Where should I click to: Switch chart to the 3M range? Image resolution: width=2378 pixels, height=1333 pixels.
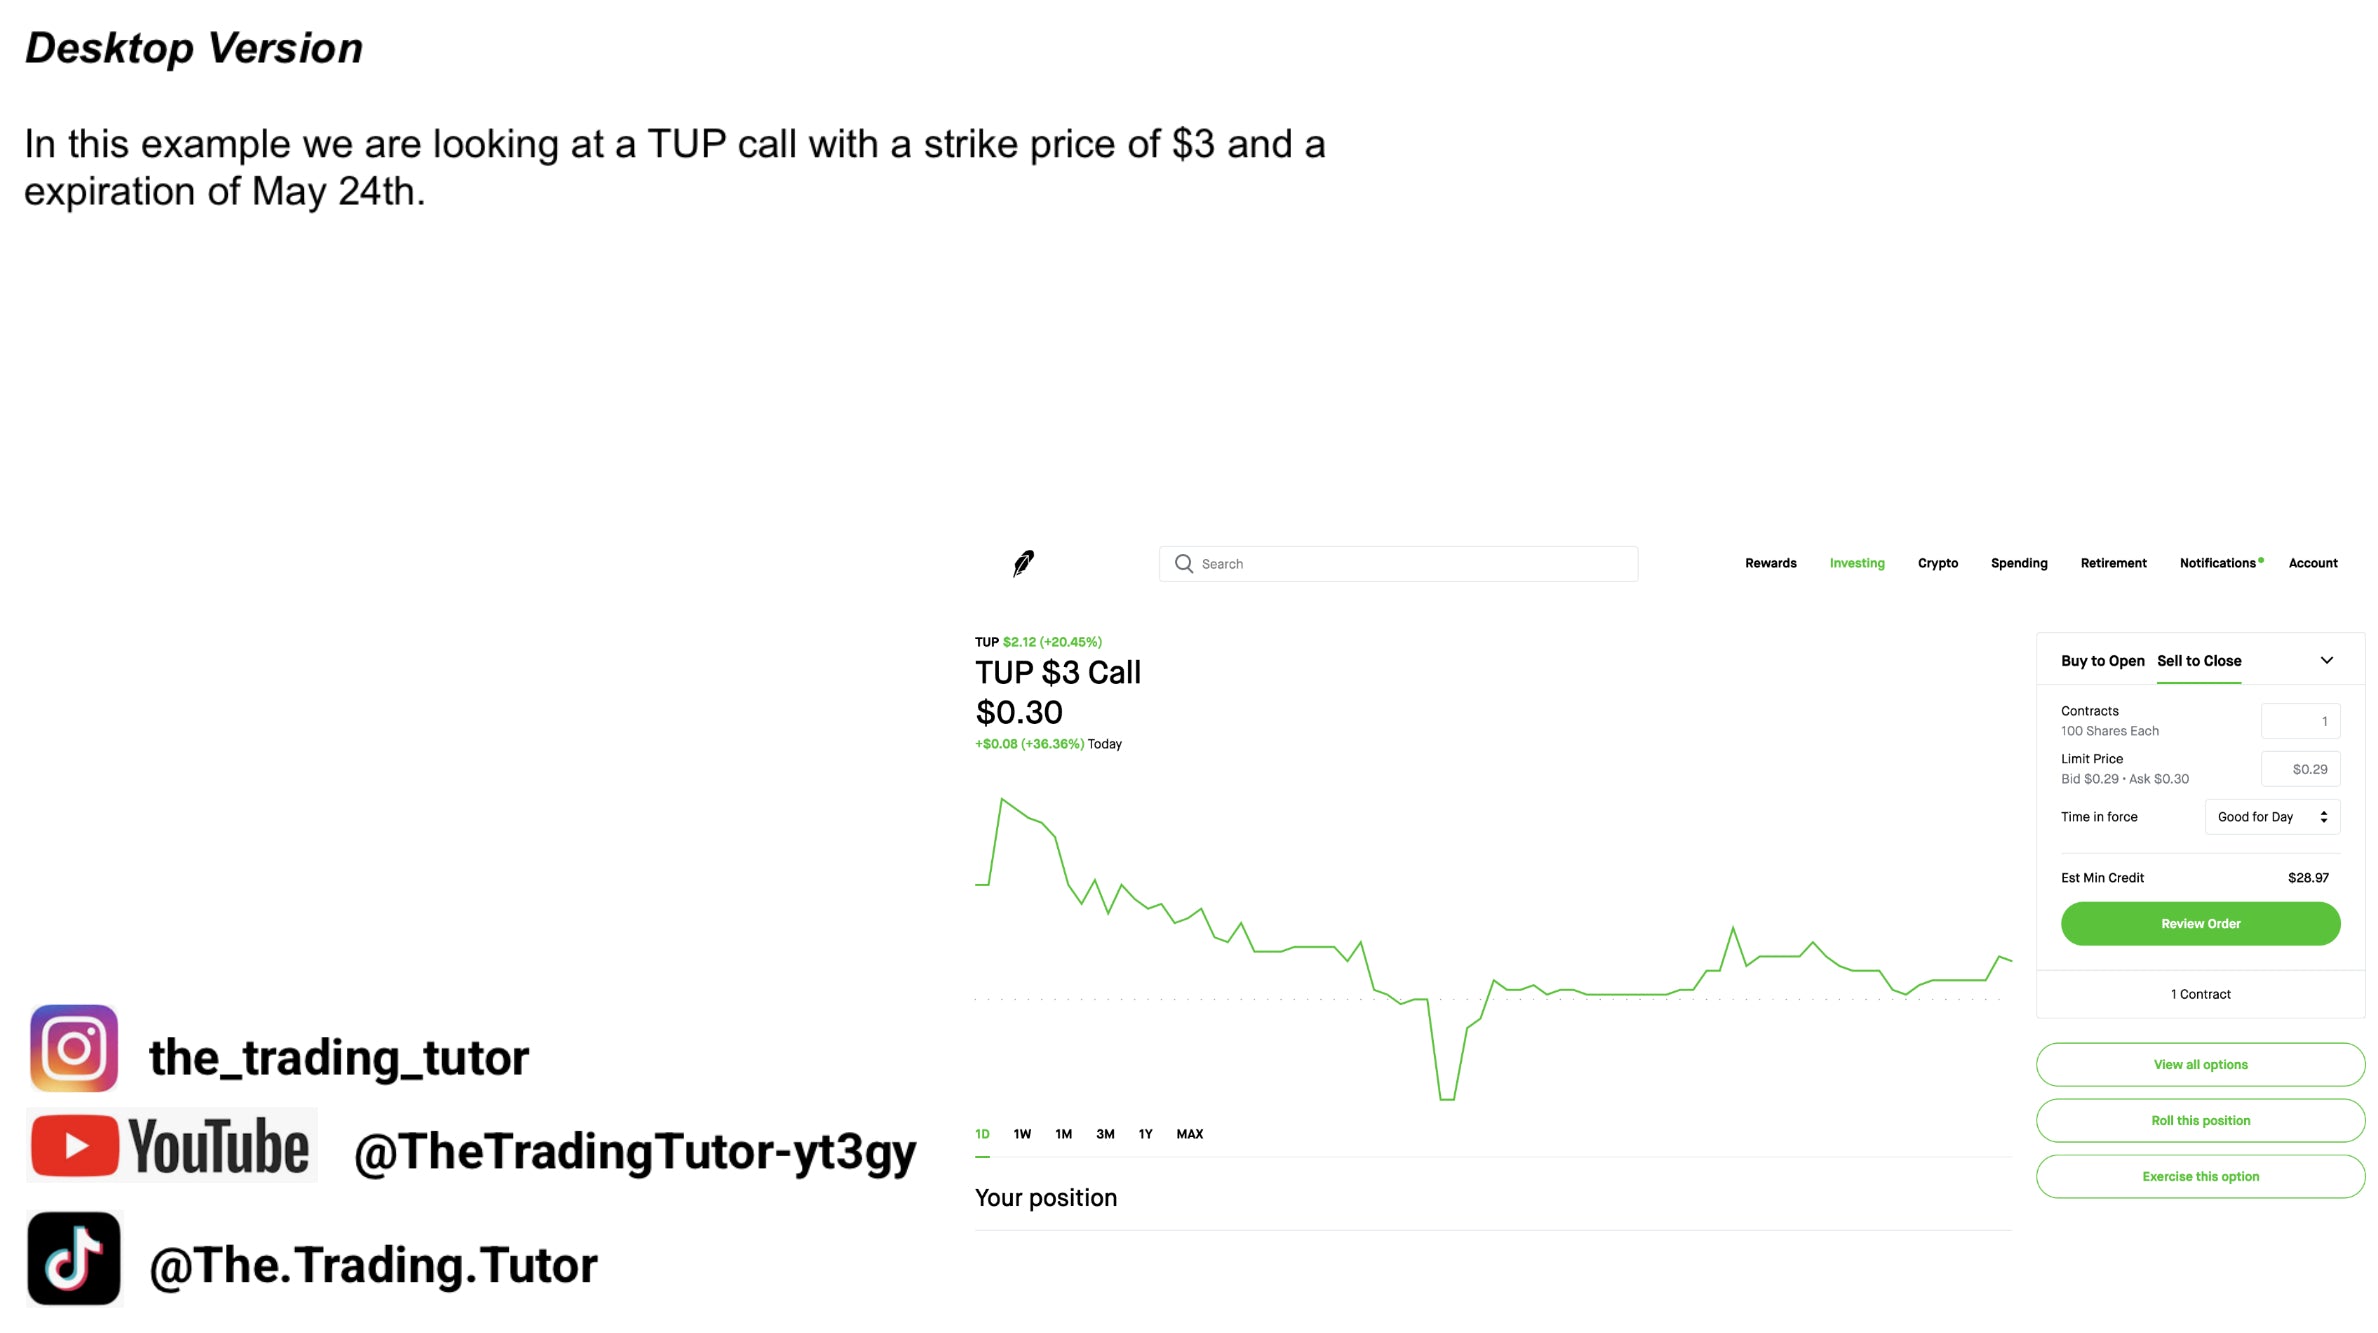point(1104,1134)
